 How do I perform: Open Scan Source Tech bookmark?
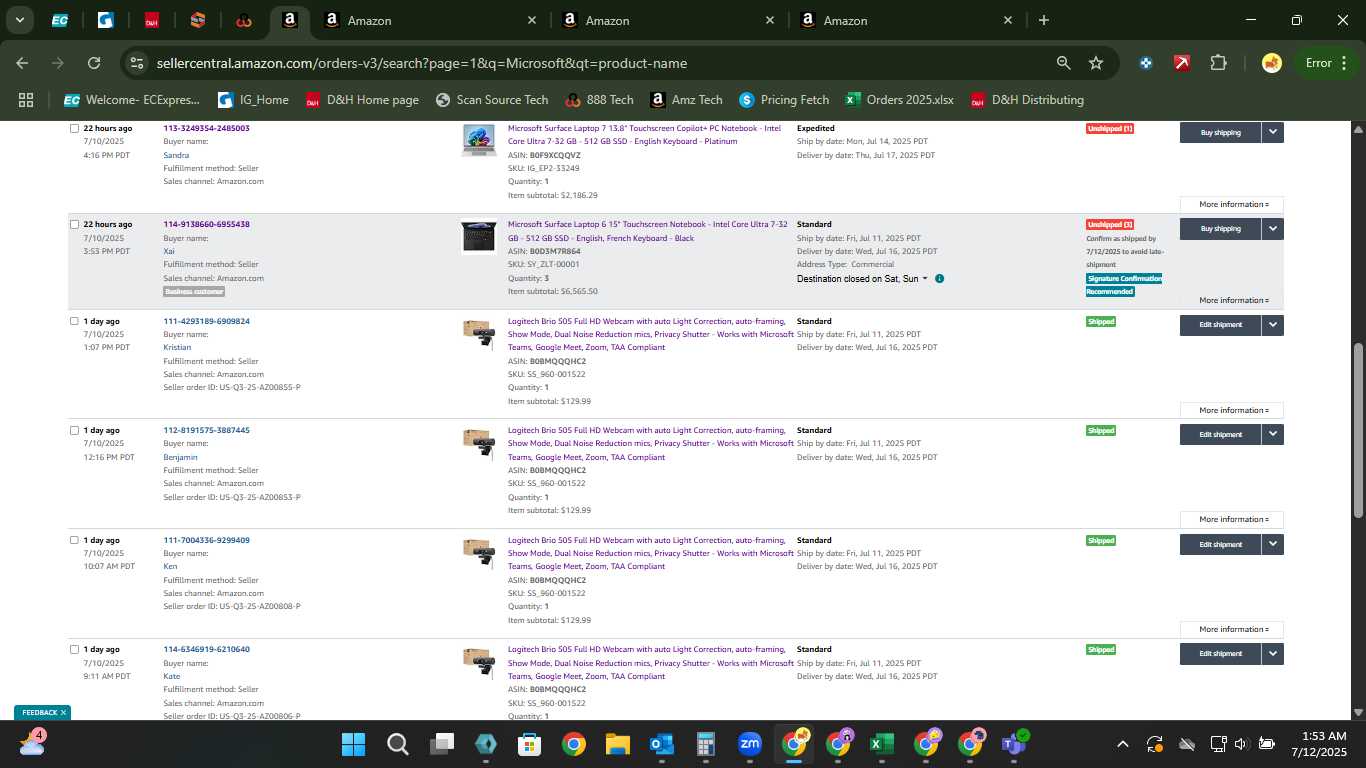pyautogui.click(x=492, y=100)
